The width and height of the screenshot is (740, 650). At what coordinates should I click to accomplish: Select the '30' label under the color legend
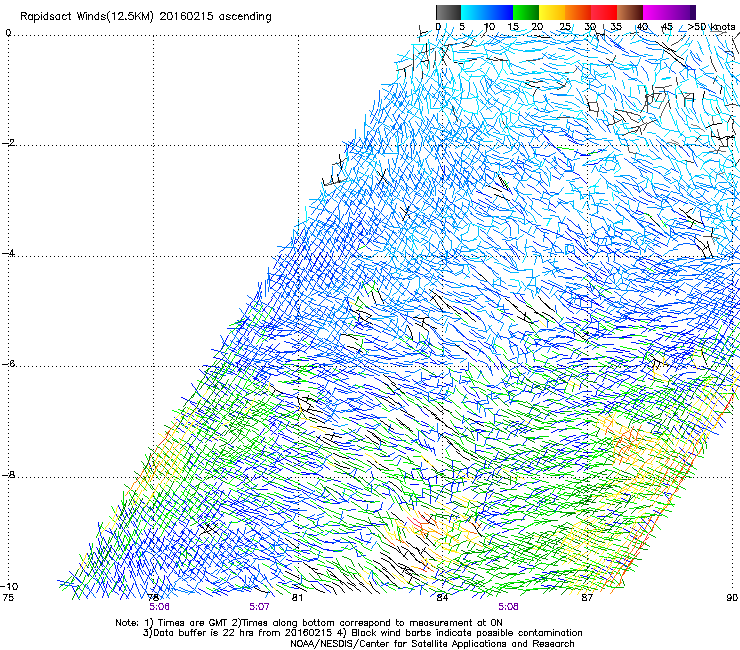click(590, 27)
